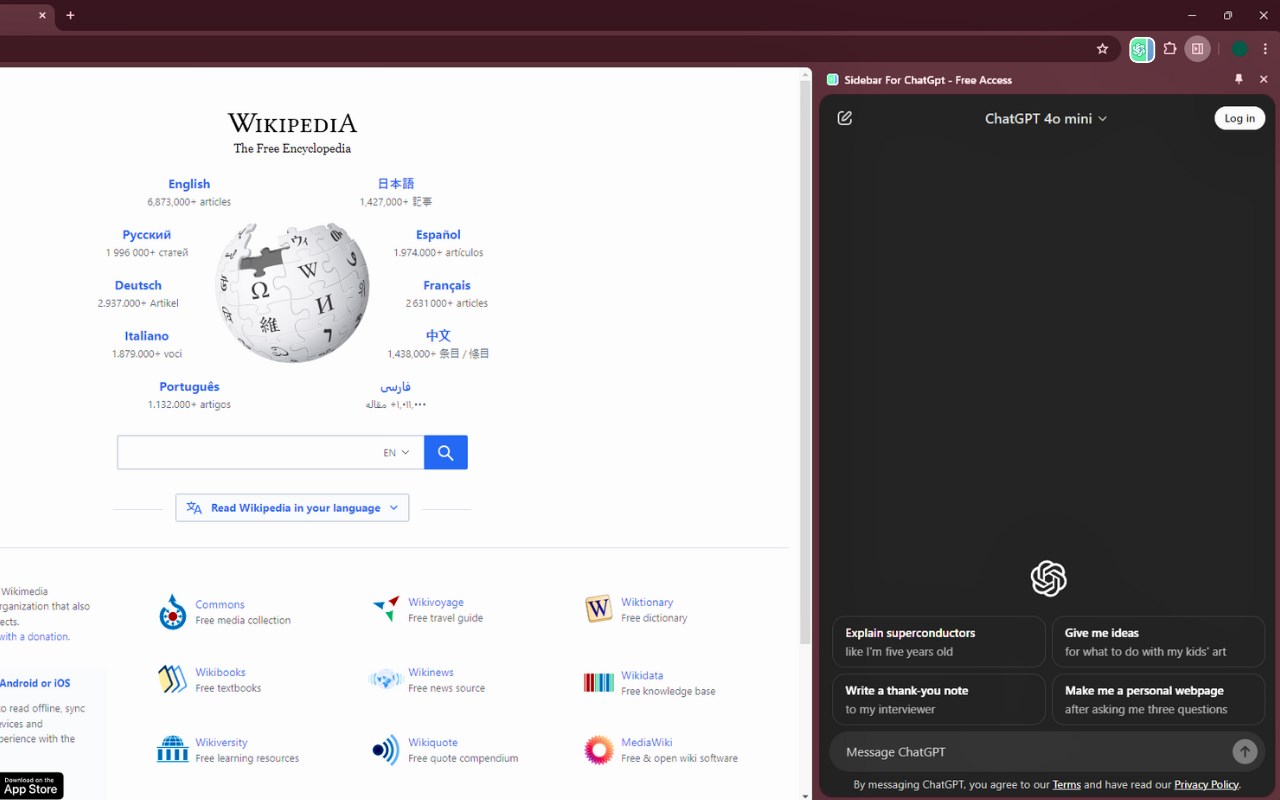Open Italiano Wikipedia link
The image size is (1280, 800).
[147, 336]
